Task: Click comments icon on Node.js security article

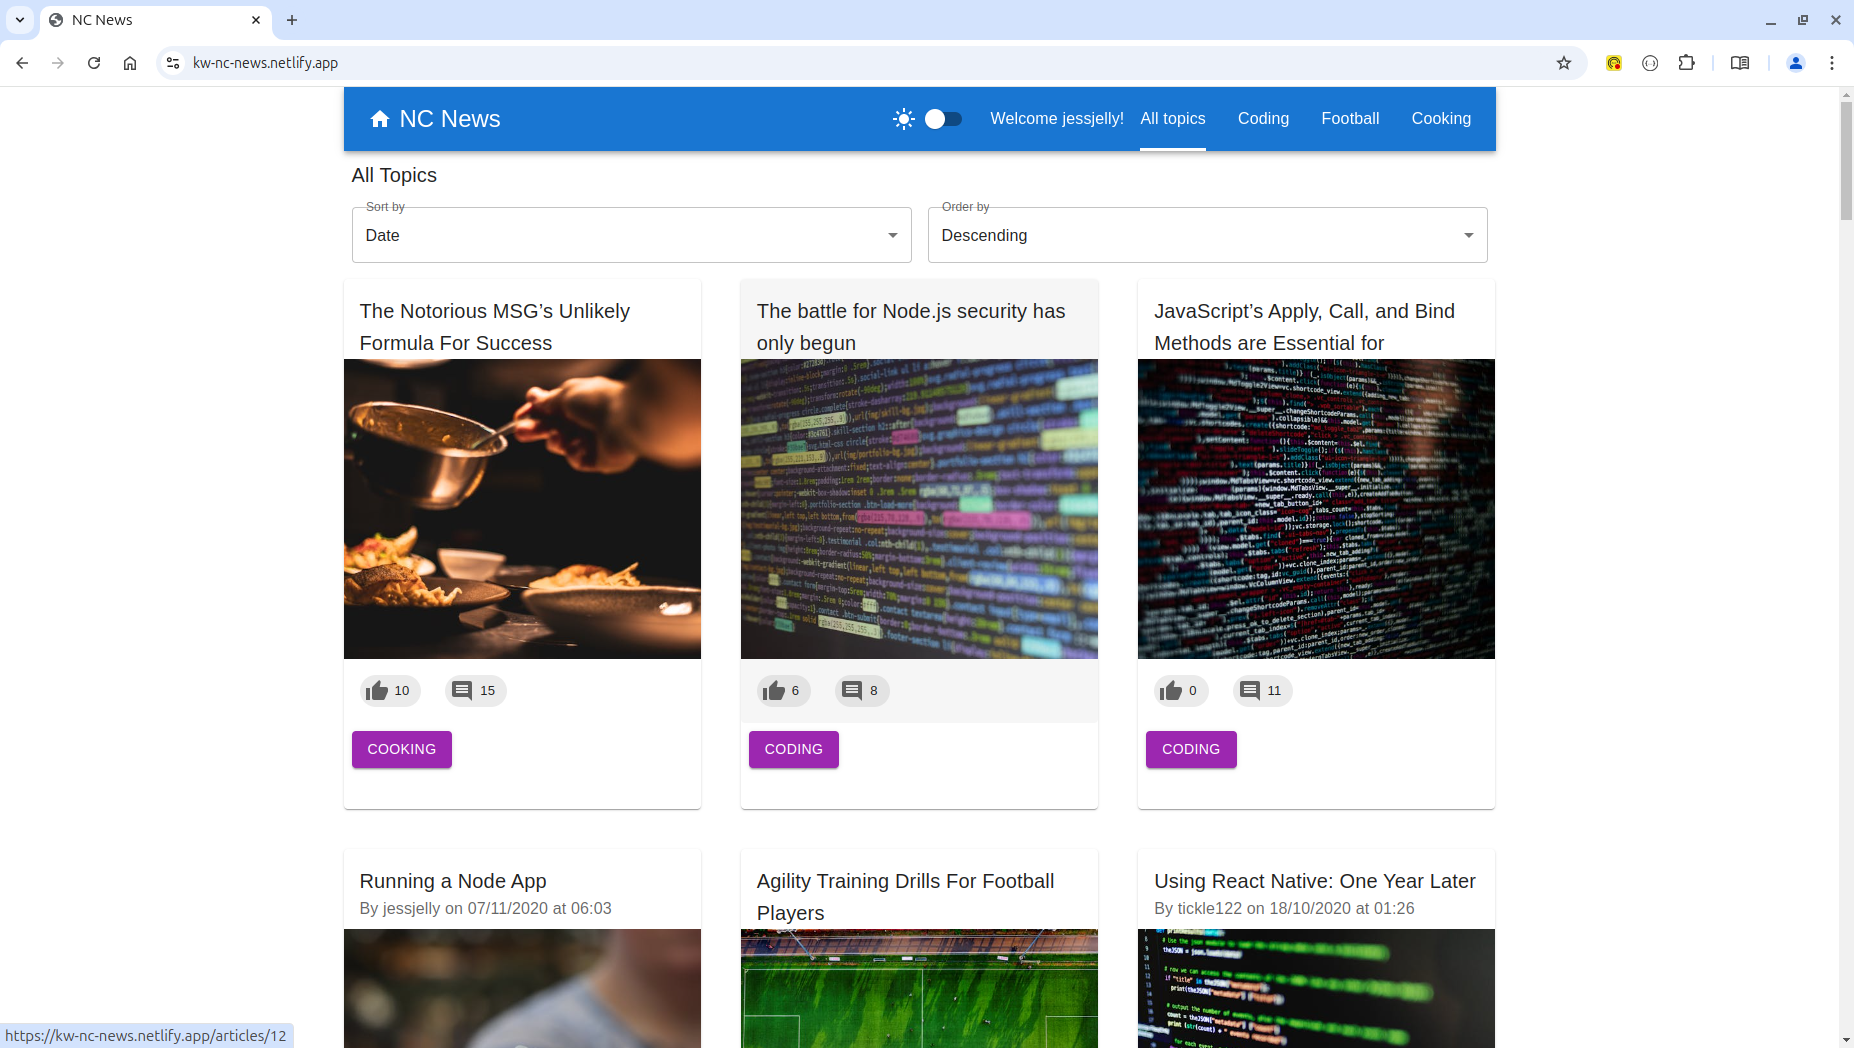Action: 852,691
